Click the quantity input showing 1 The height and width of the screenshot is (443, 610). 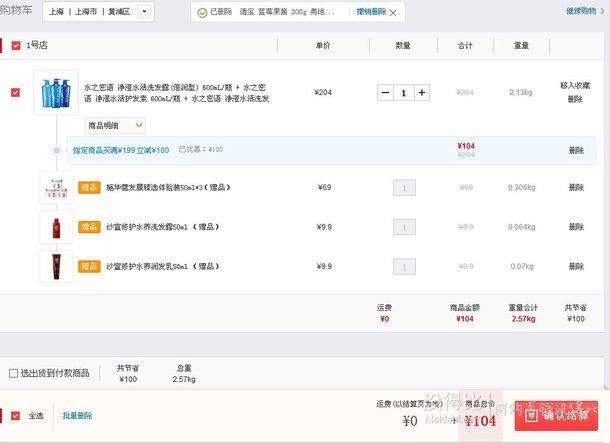(403, 93)
